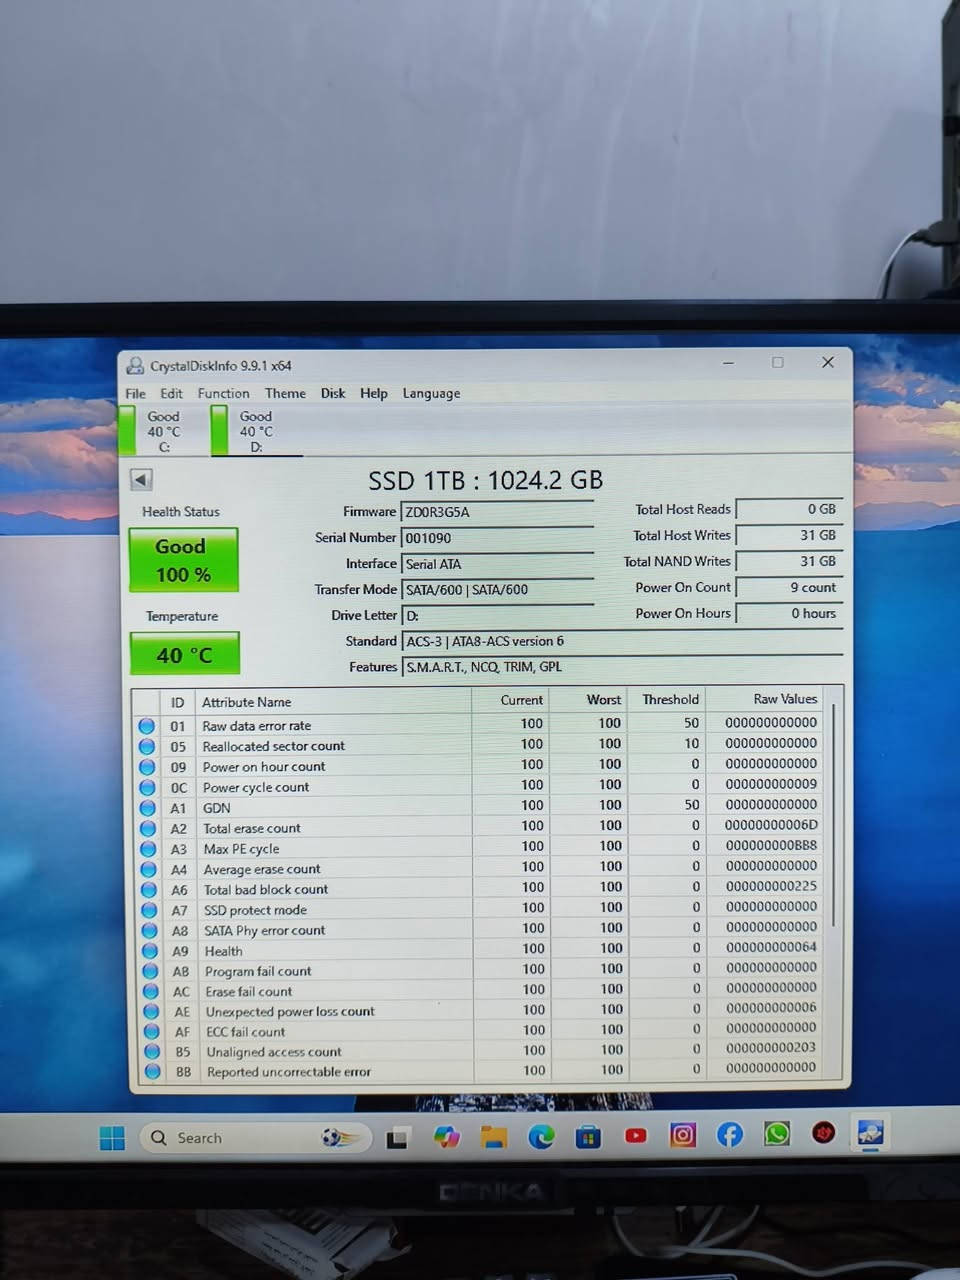Screen dimensions: 960x1280
Task: Click status icon of Average erase count
Action: pos(149,869)
